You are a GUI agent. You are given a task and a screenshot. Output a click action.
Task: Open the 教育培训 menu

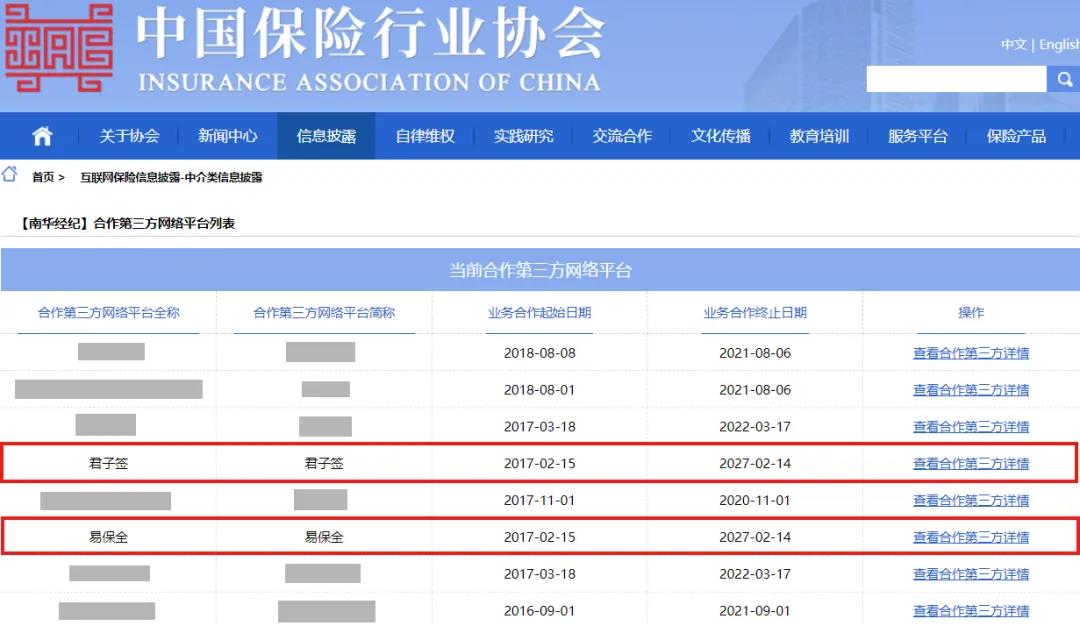(x=819, y=136)
